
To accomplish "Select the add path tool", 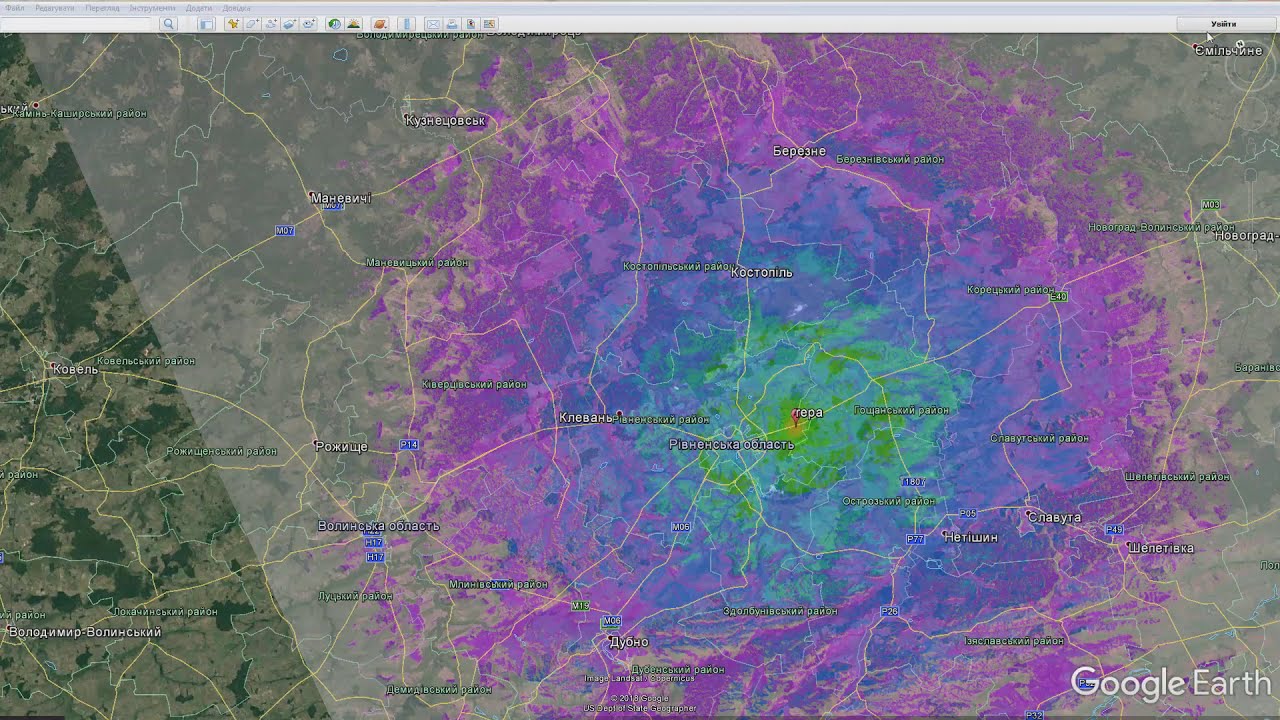I will click(271, 24).
